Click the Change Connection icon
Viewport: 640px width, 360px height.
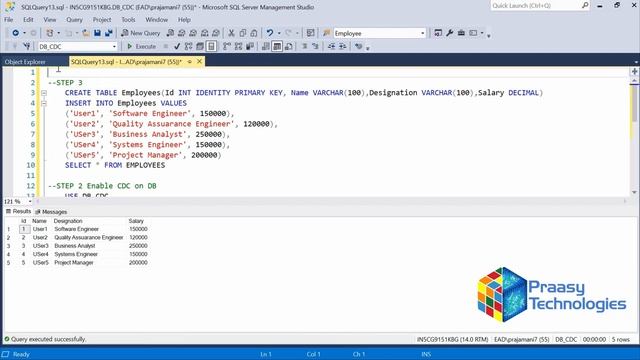[27, 47]
